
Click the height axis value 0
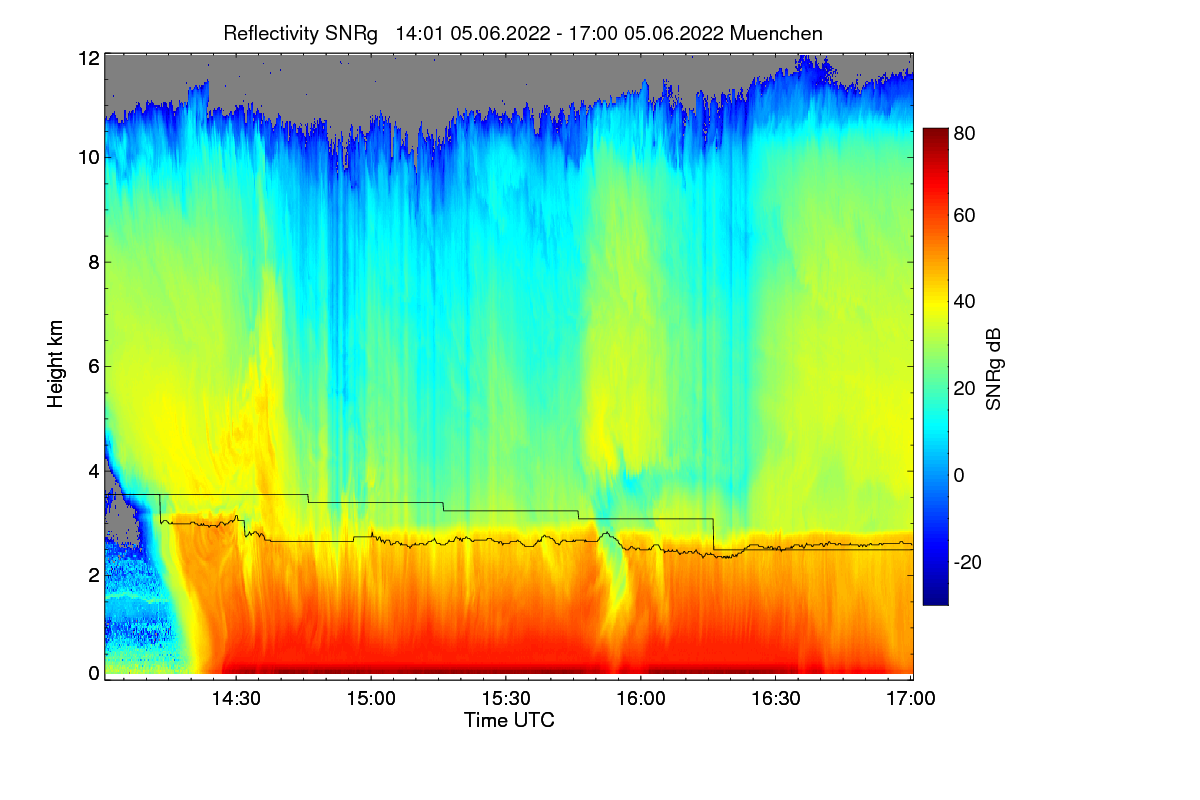point(94,673)
